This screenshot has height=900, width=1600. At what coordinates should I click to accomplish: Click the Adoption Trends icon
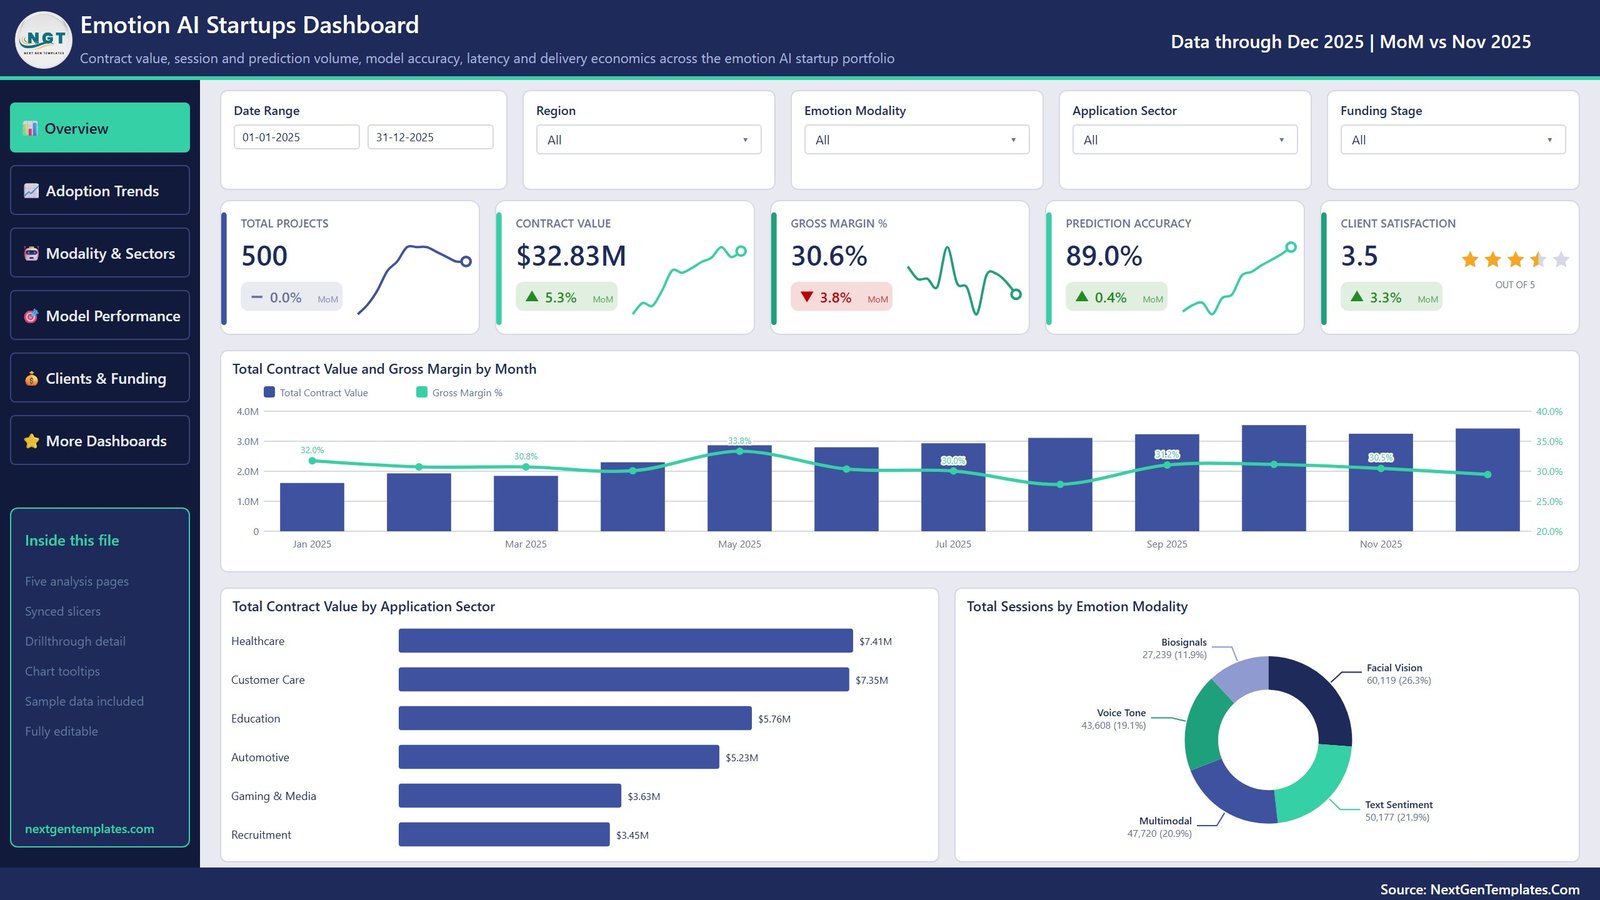[31, 191]
